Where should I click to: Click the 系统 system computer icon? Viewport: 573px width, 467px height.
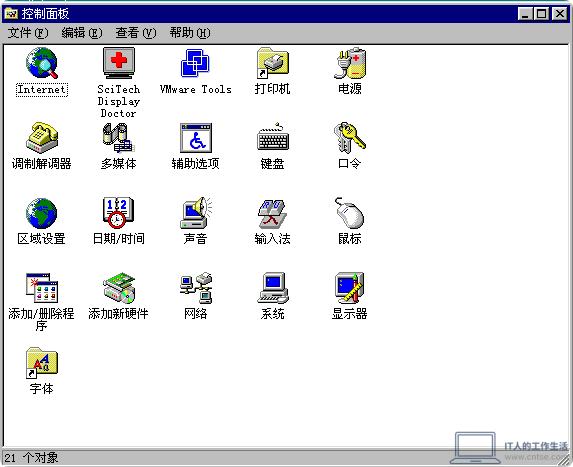[x=273, y=288]
